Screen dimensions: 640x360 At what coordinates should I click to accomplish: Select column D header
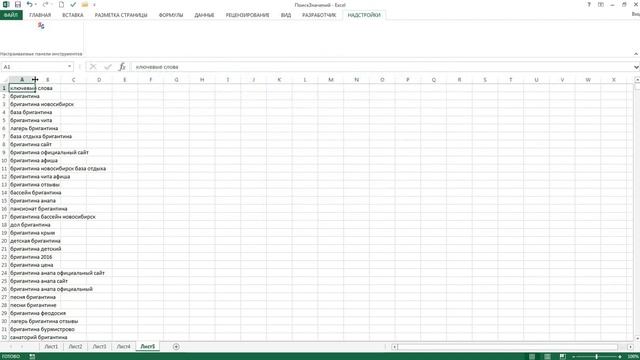(x=99, y=80)
